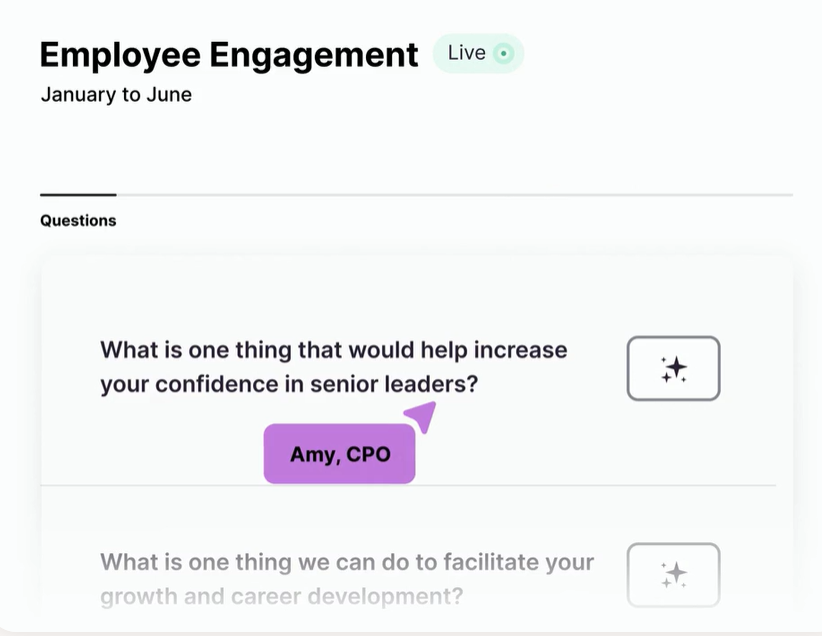822x636 pixels.
Task: Click 'What is one thing we can do' line
Action: pos(347,563)
